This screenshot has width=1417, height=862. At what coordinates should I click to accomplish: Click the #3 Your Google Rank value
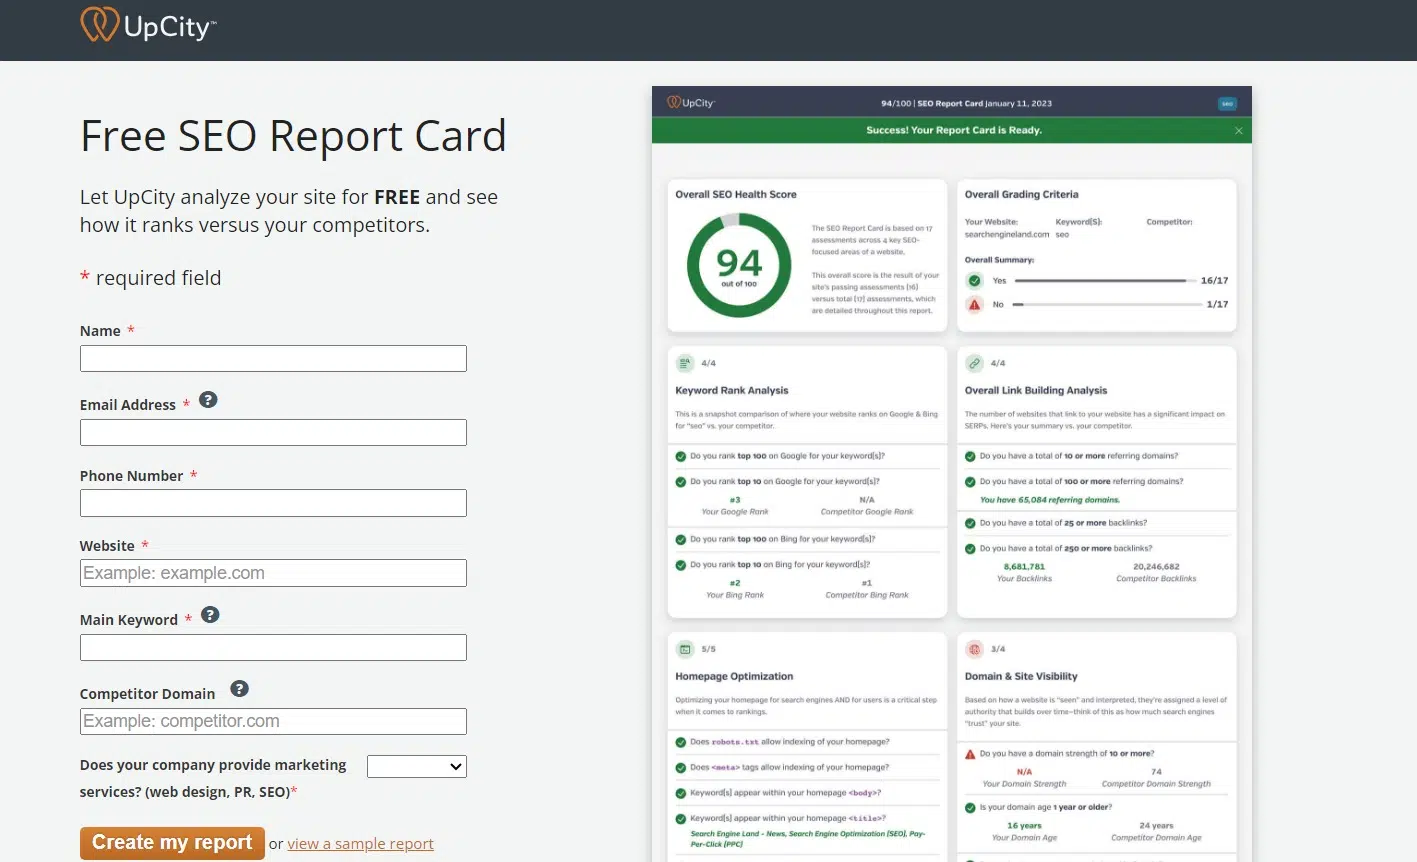735,500
